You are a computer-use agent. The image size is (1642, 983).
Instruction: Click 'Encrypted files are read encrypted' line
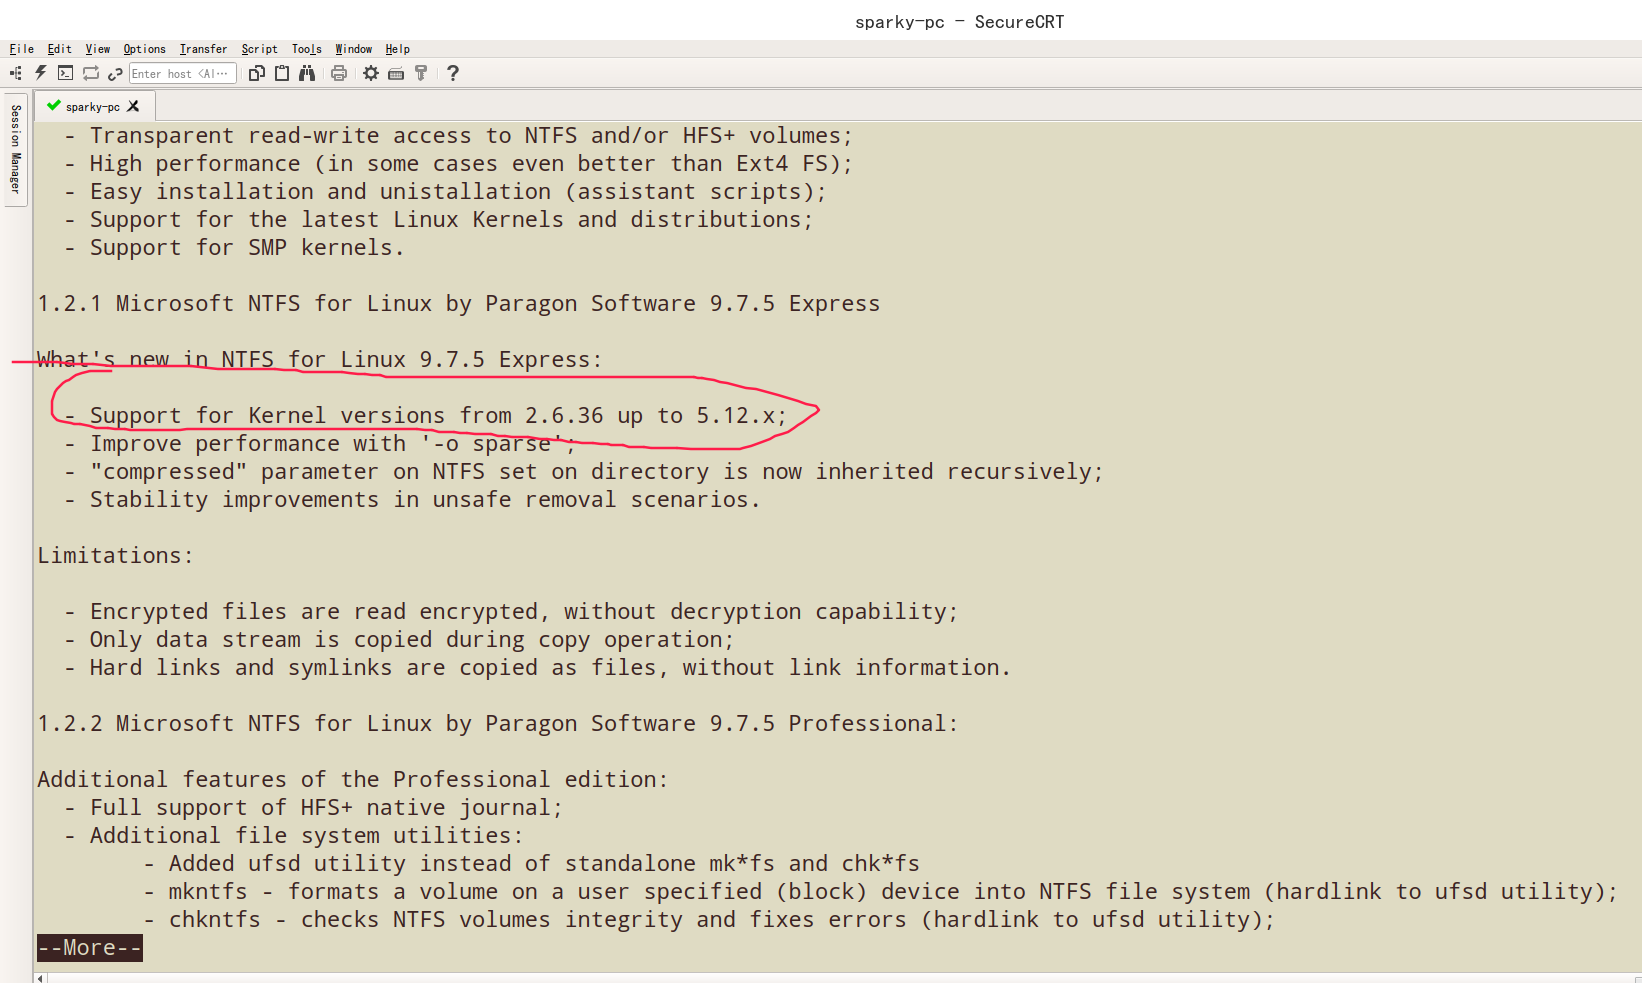[x=511, y=612]
